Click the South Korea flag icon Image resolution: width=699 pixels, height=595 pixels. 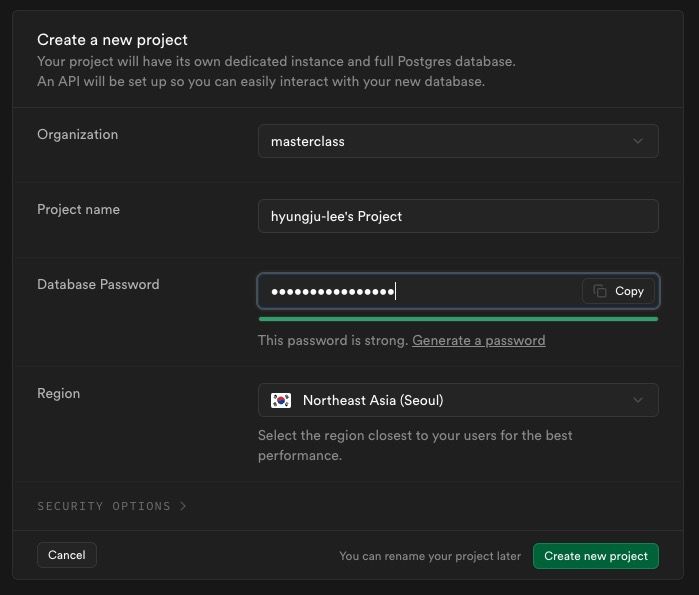[x=281, y=400]
